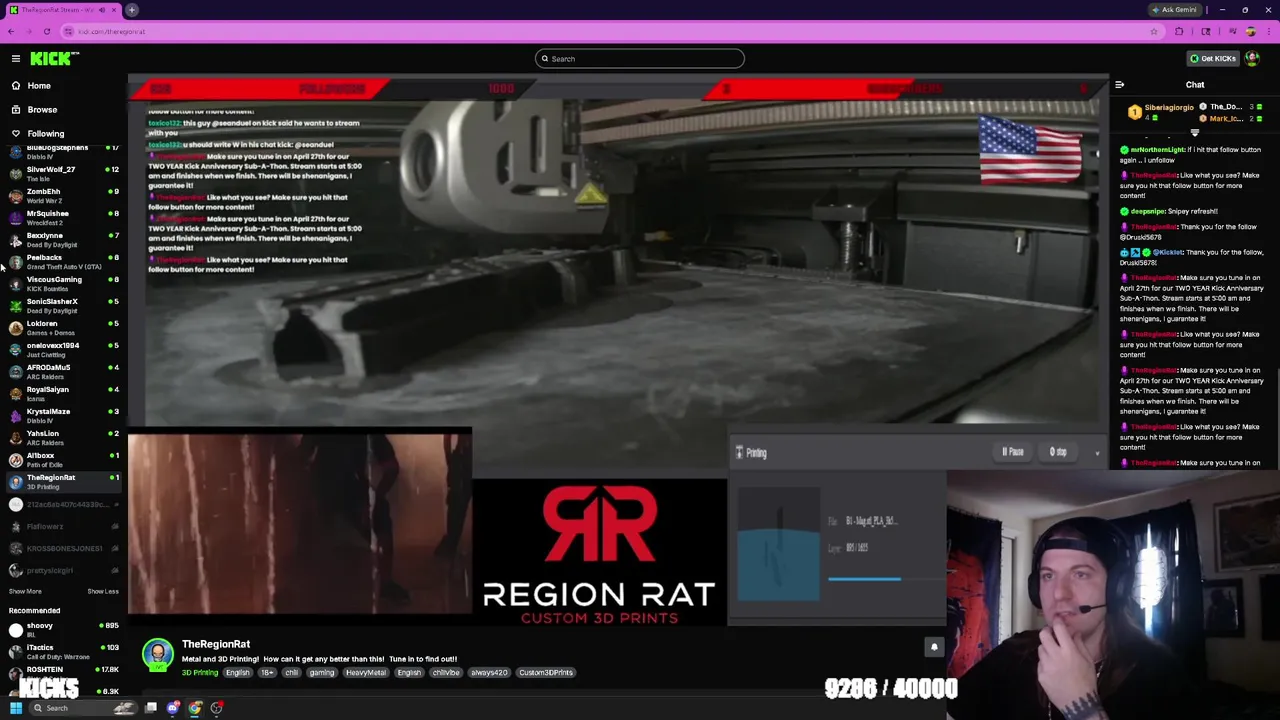
Task: Open the Kick hamburger sidebar menu
Action: [16, 59]
